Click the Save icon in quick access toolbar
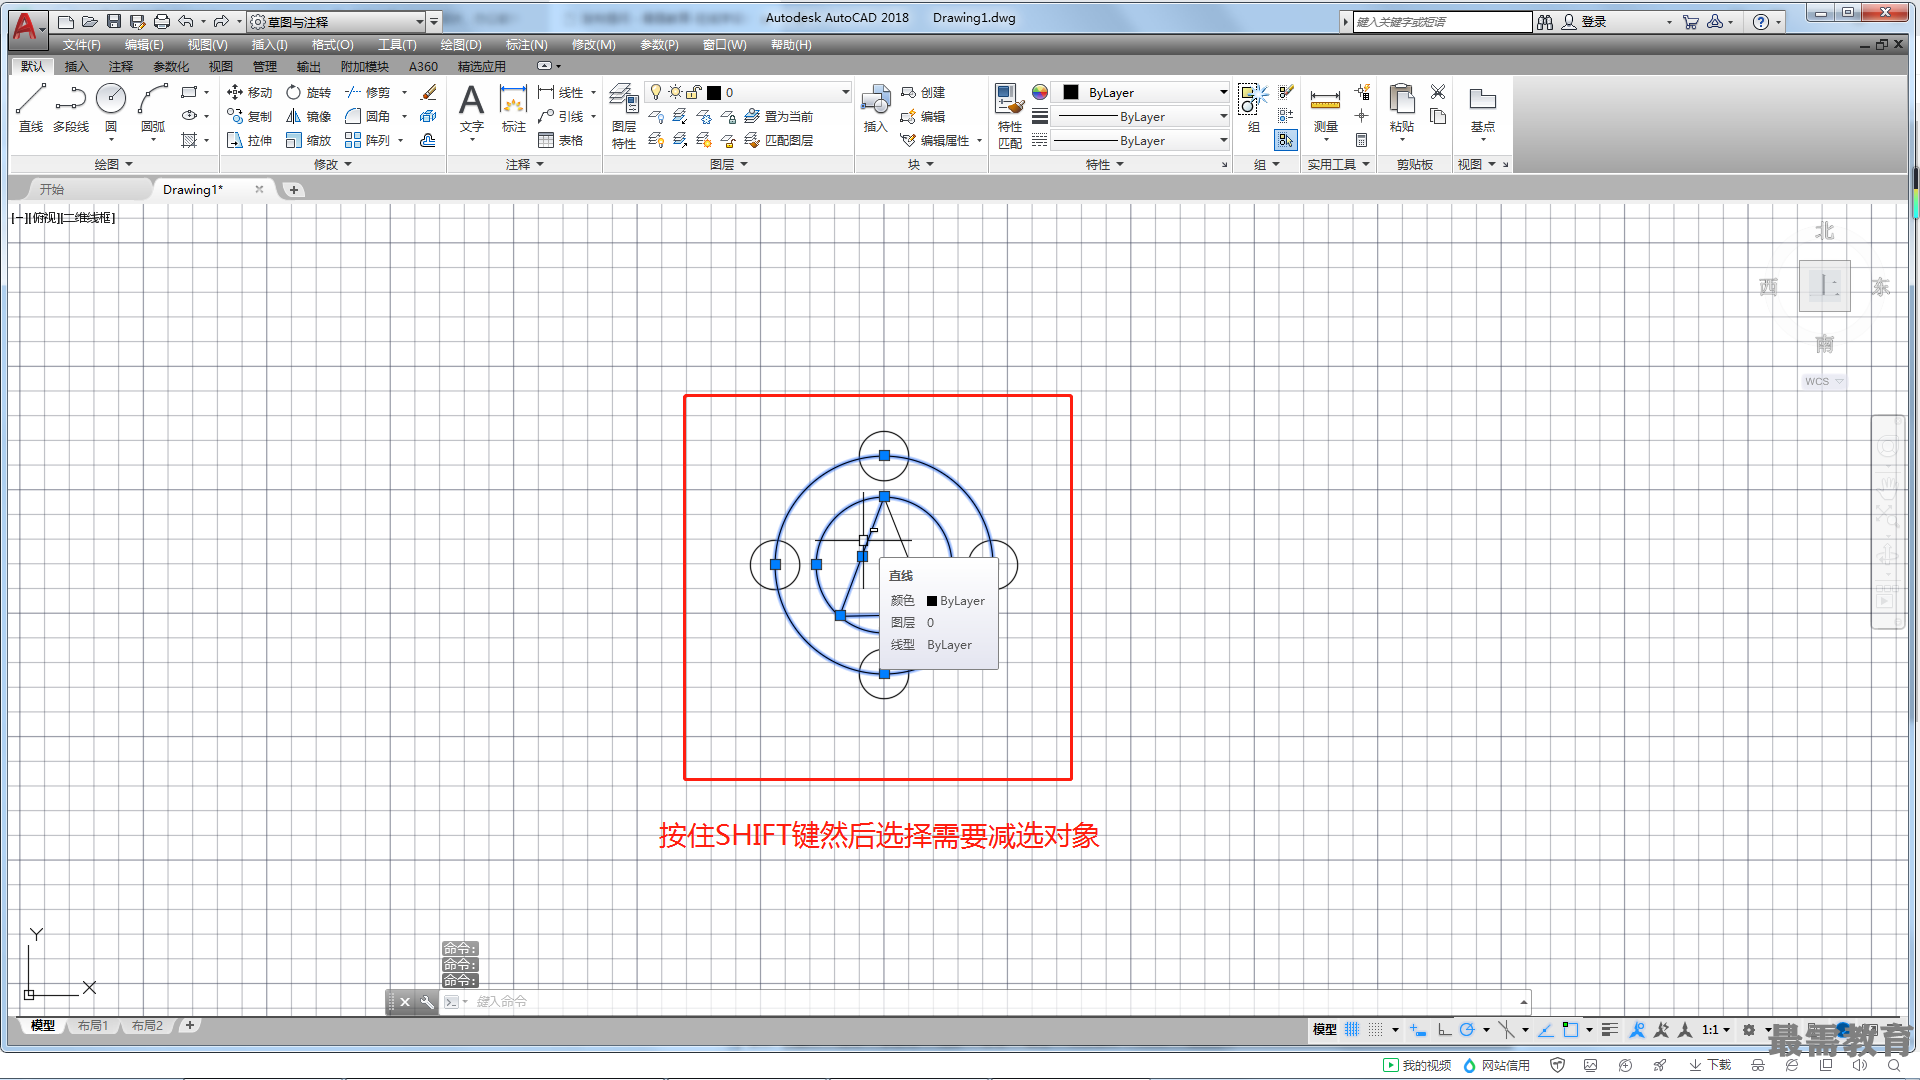Screen dimensions: 1920x1080 coord(113,21)
